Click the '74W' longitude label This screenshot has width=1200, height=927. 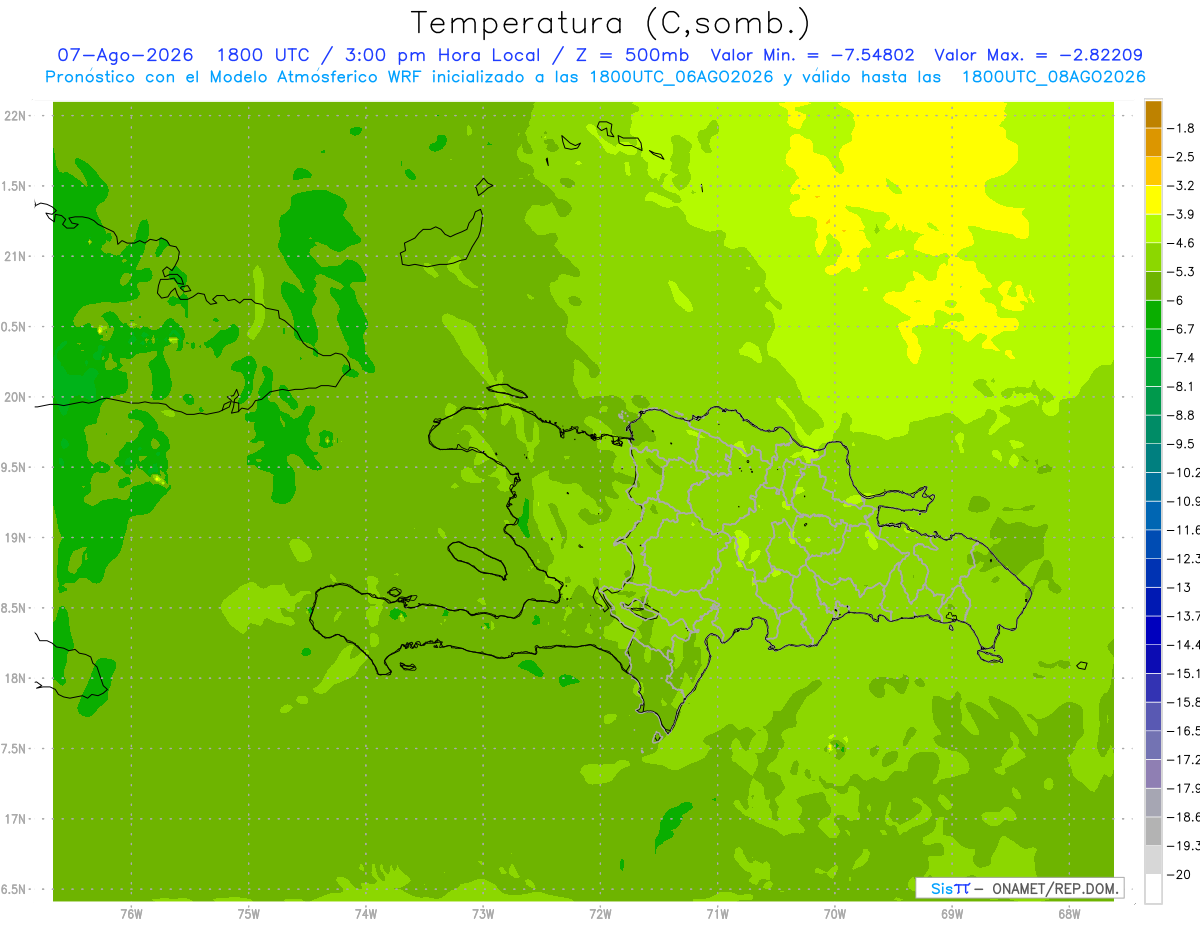(x=366, y=913)
